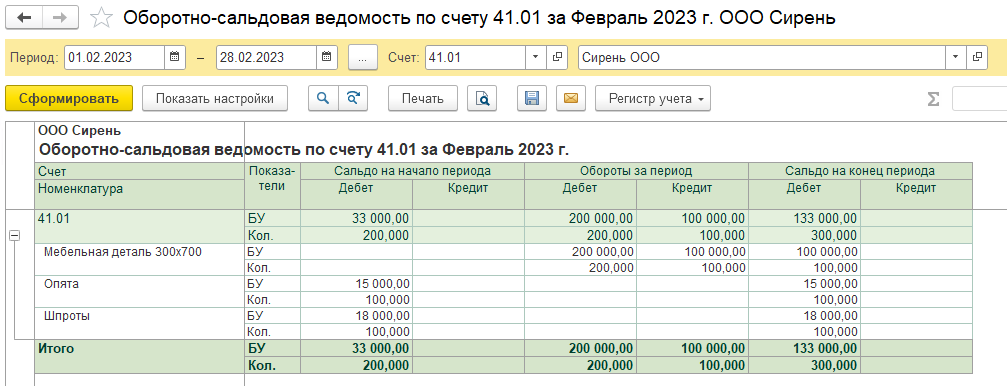Click the Сформировать button
Image resolution: width=1007 pixels, height=386 pixels.
click(x=69, y=98)
